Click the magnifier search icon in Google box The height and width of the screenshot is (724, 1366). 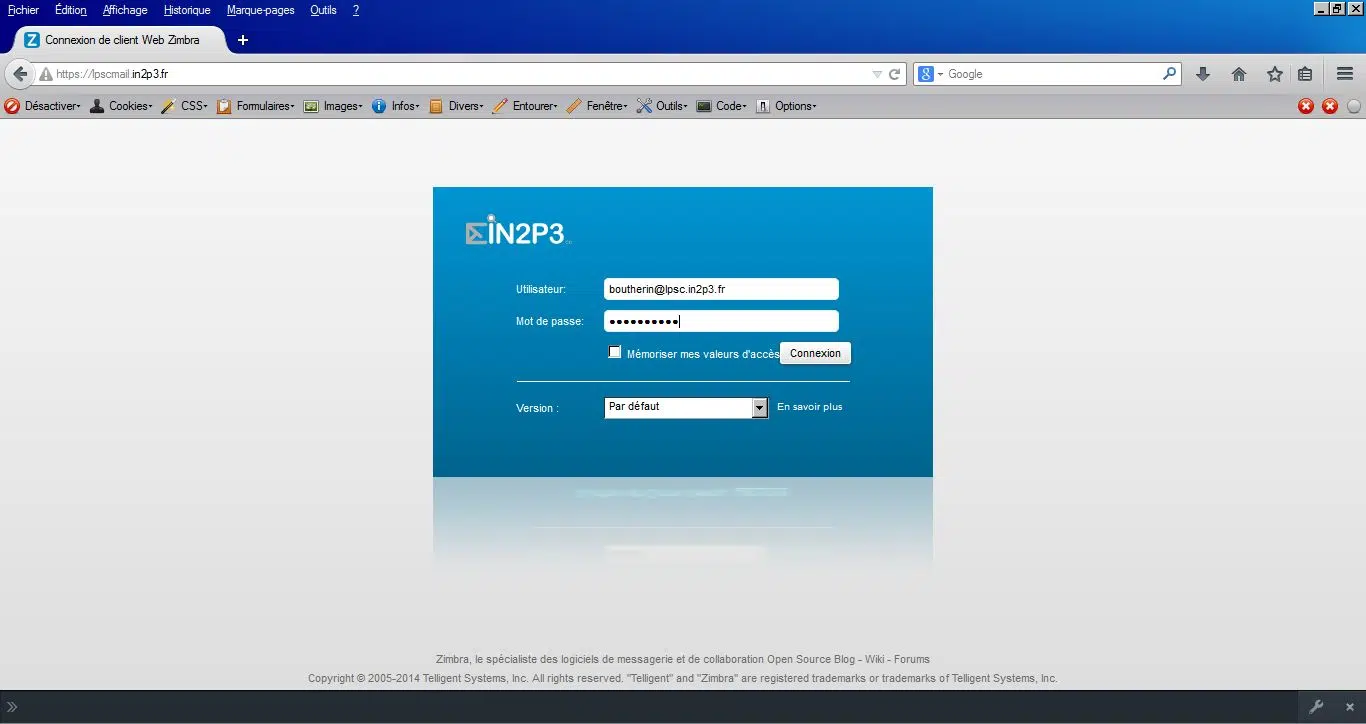[x=1169, y=74]
